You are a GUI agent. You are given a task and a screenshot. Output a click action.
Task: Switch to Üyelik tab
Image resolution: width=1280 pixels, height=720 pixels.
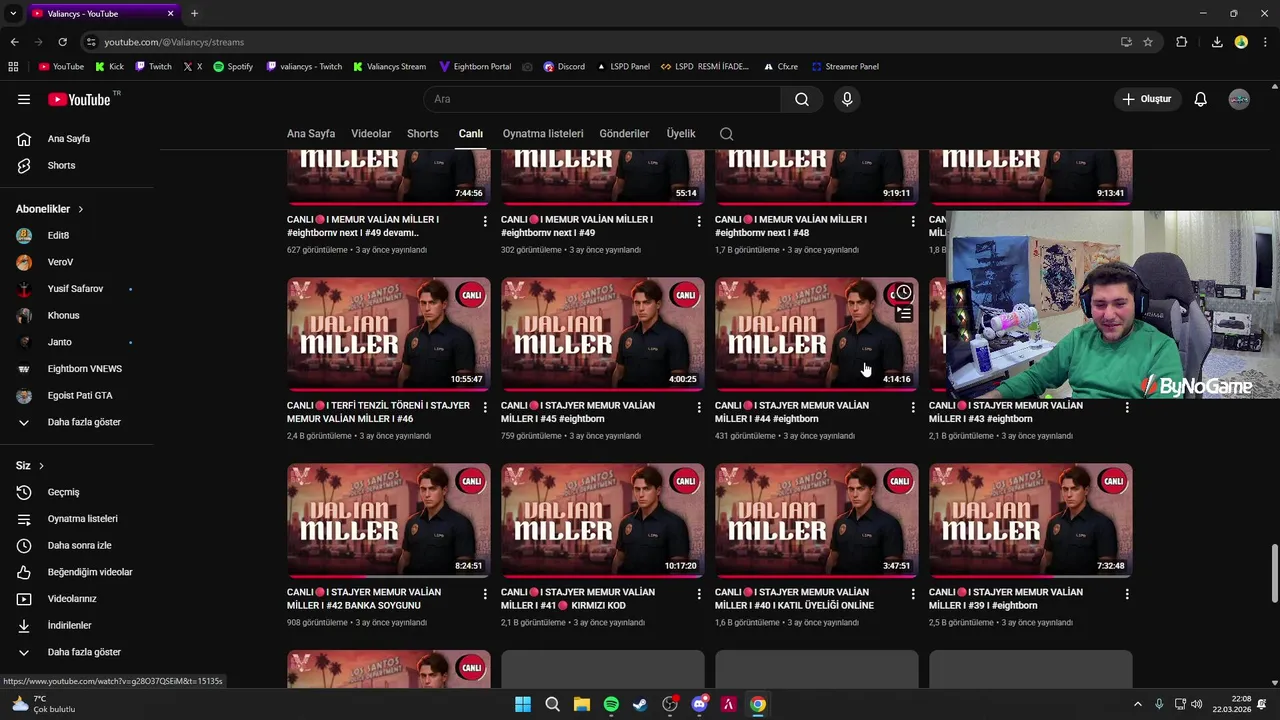[x=681, y=134]
